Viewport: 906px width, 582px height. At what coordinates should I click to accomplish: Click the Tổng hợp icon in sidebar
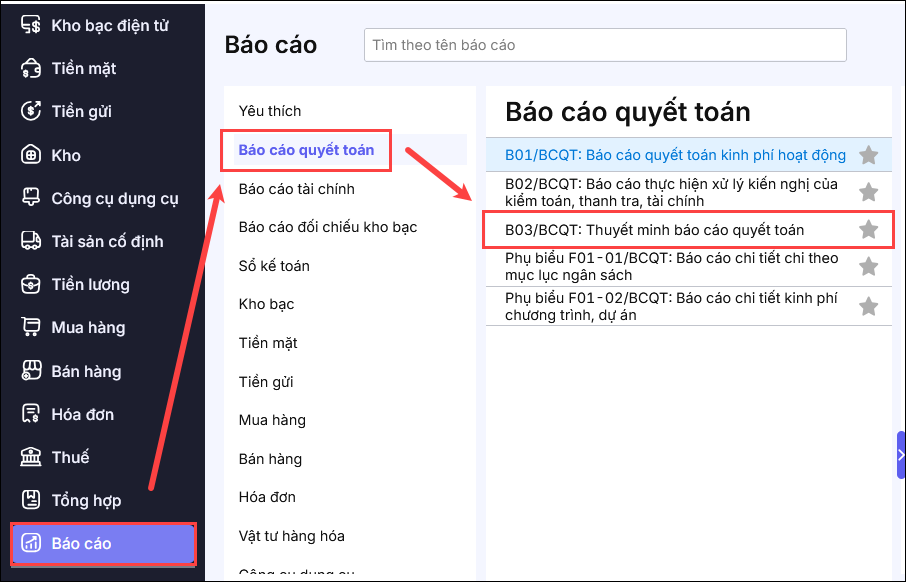point(31,500)
